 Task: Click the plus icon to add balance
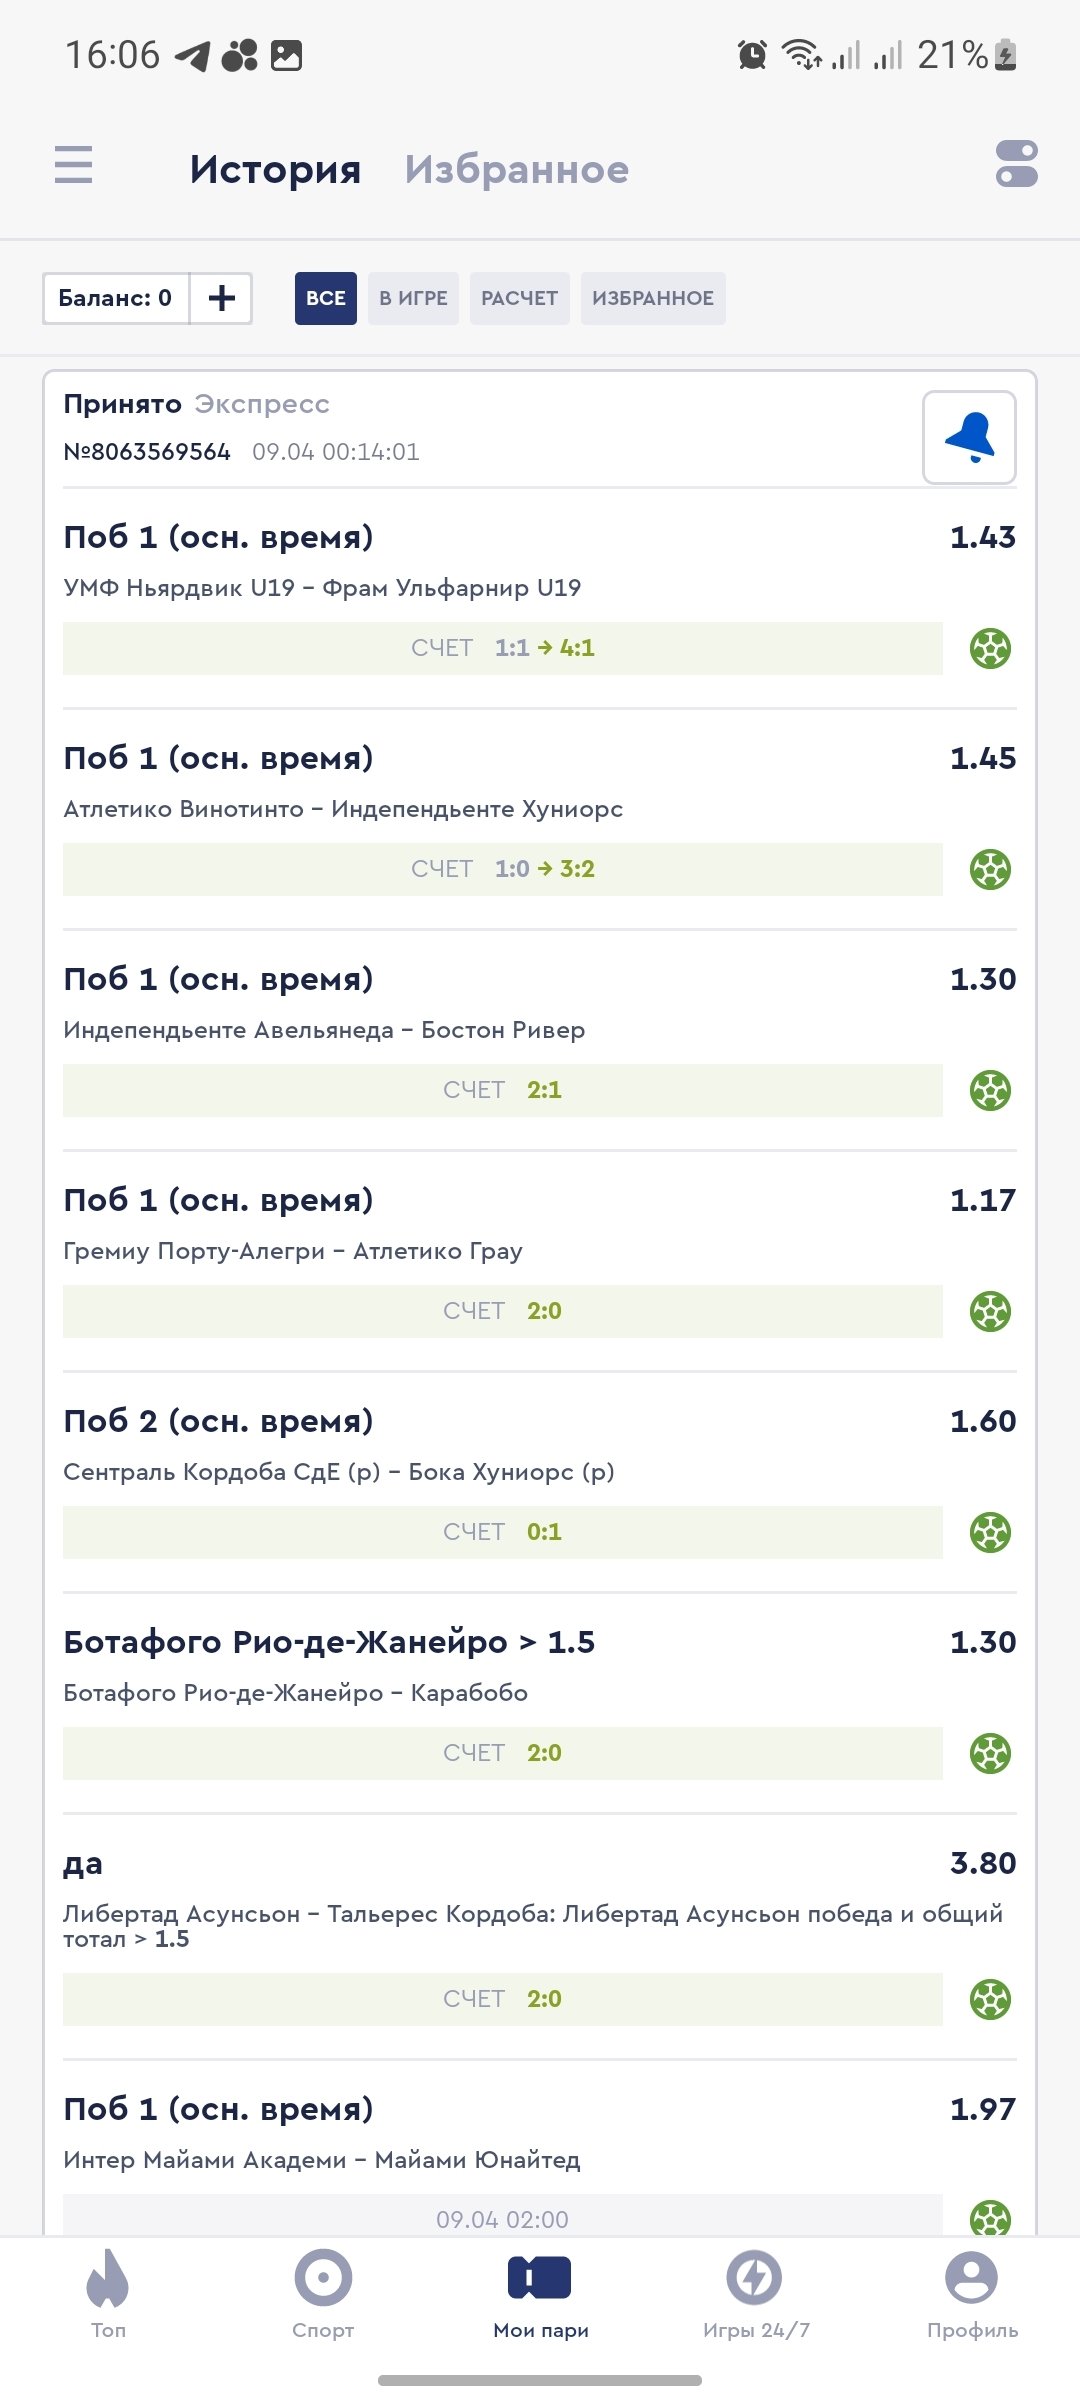221,298
